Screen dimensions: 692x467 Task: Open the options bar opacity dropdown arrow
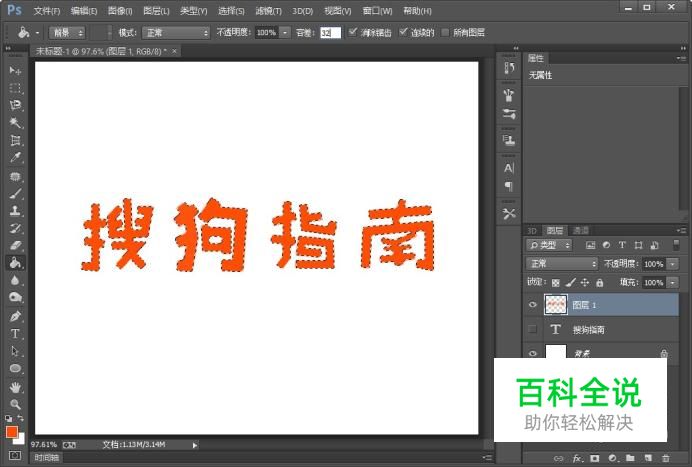[285, 32]
